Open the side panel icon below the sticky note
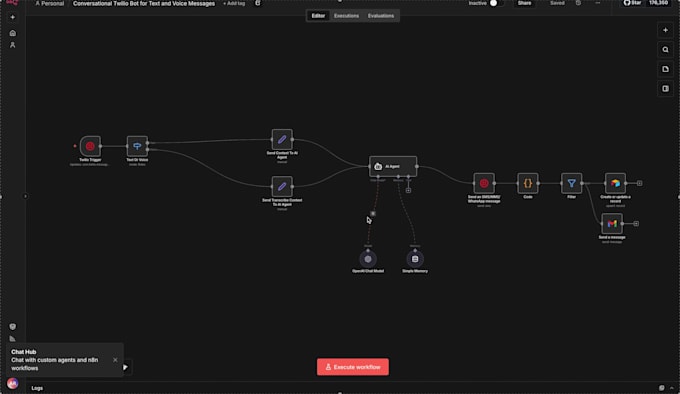Screen dimensions: 680x394 tap(665, 89)
